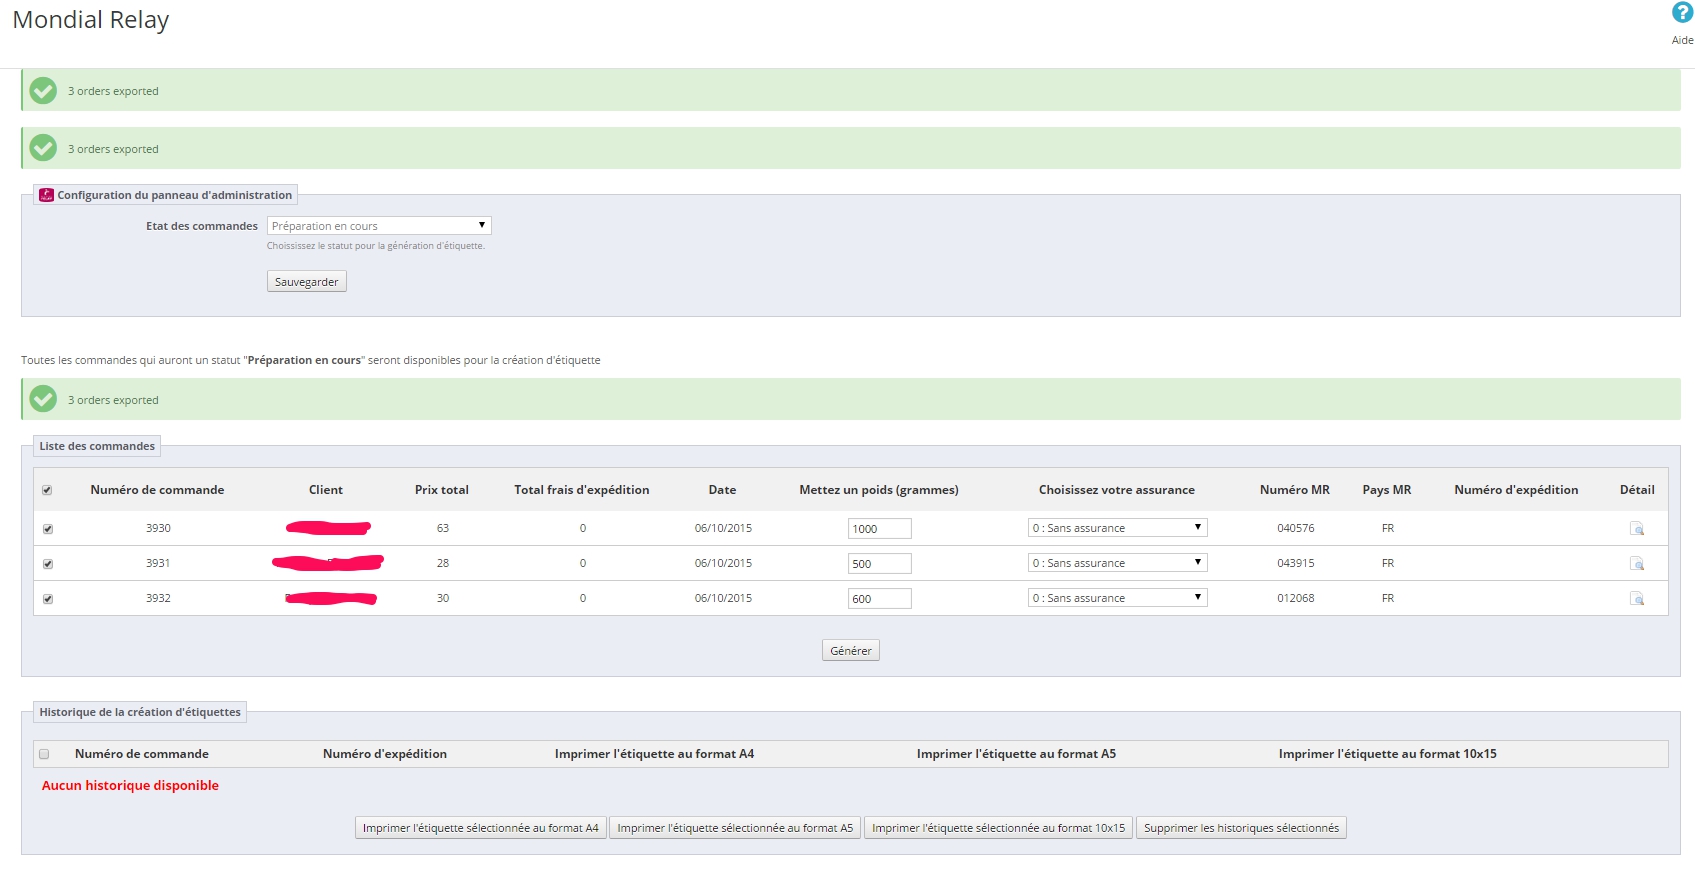Click the Mondial Relay logo icon in configuration panel

(x=46, y=195)
